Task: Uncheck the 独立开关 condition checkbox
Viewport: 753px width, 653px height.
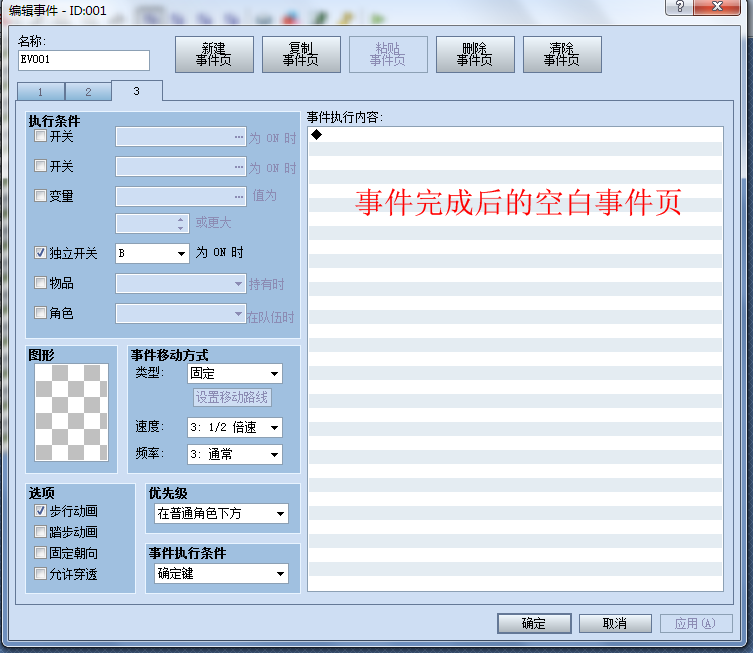Action: (x=40, y=253)
